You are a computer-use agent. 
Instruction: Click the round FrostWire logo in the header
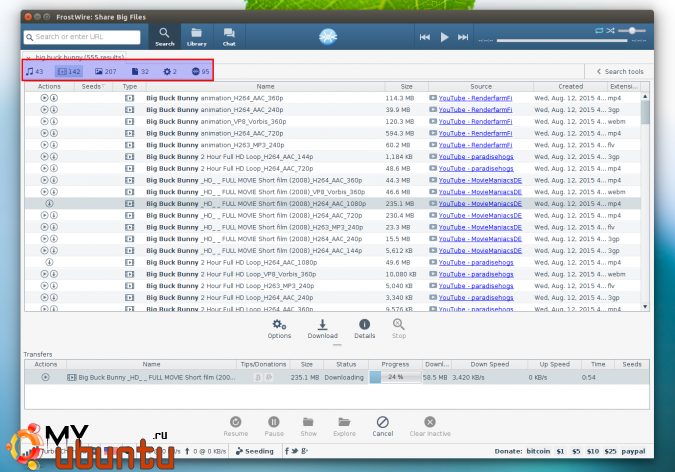coord(328,37)
